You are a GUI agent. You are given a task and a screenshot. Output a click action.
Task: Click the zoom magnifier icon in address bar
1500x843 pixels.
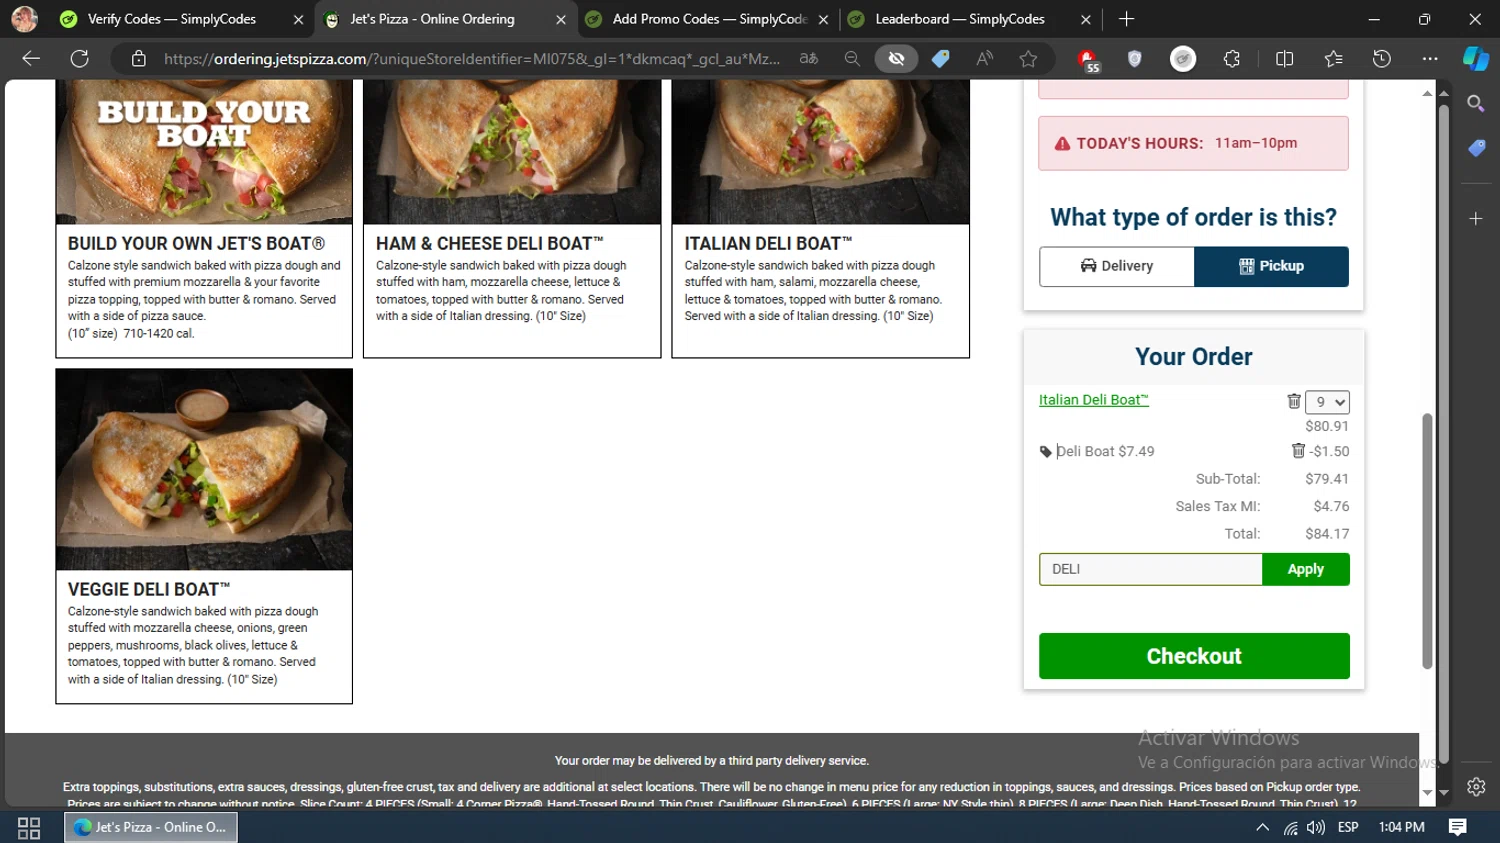(852, 59)
